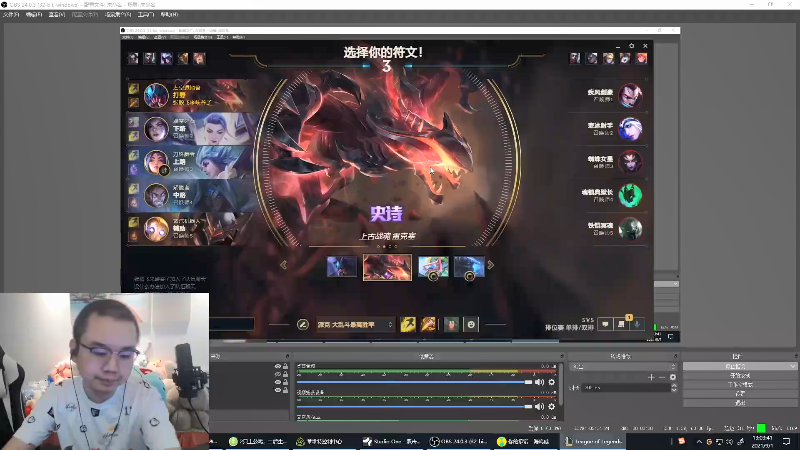Open OBS 设置 settings button
Image resolution: width=800 pixels, height=450 pixels.
(740, 394)
